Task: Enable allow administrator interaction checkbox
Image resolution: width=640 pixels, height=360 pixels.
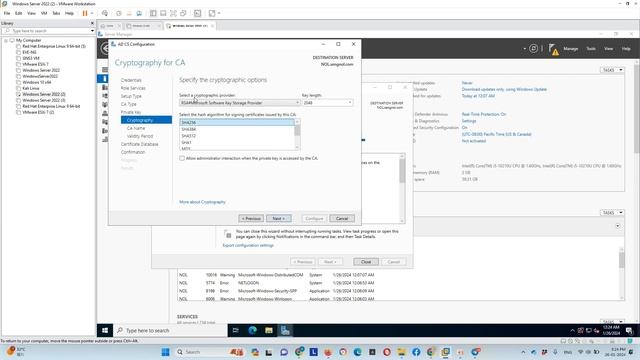Action: click(182, 158)
